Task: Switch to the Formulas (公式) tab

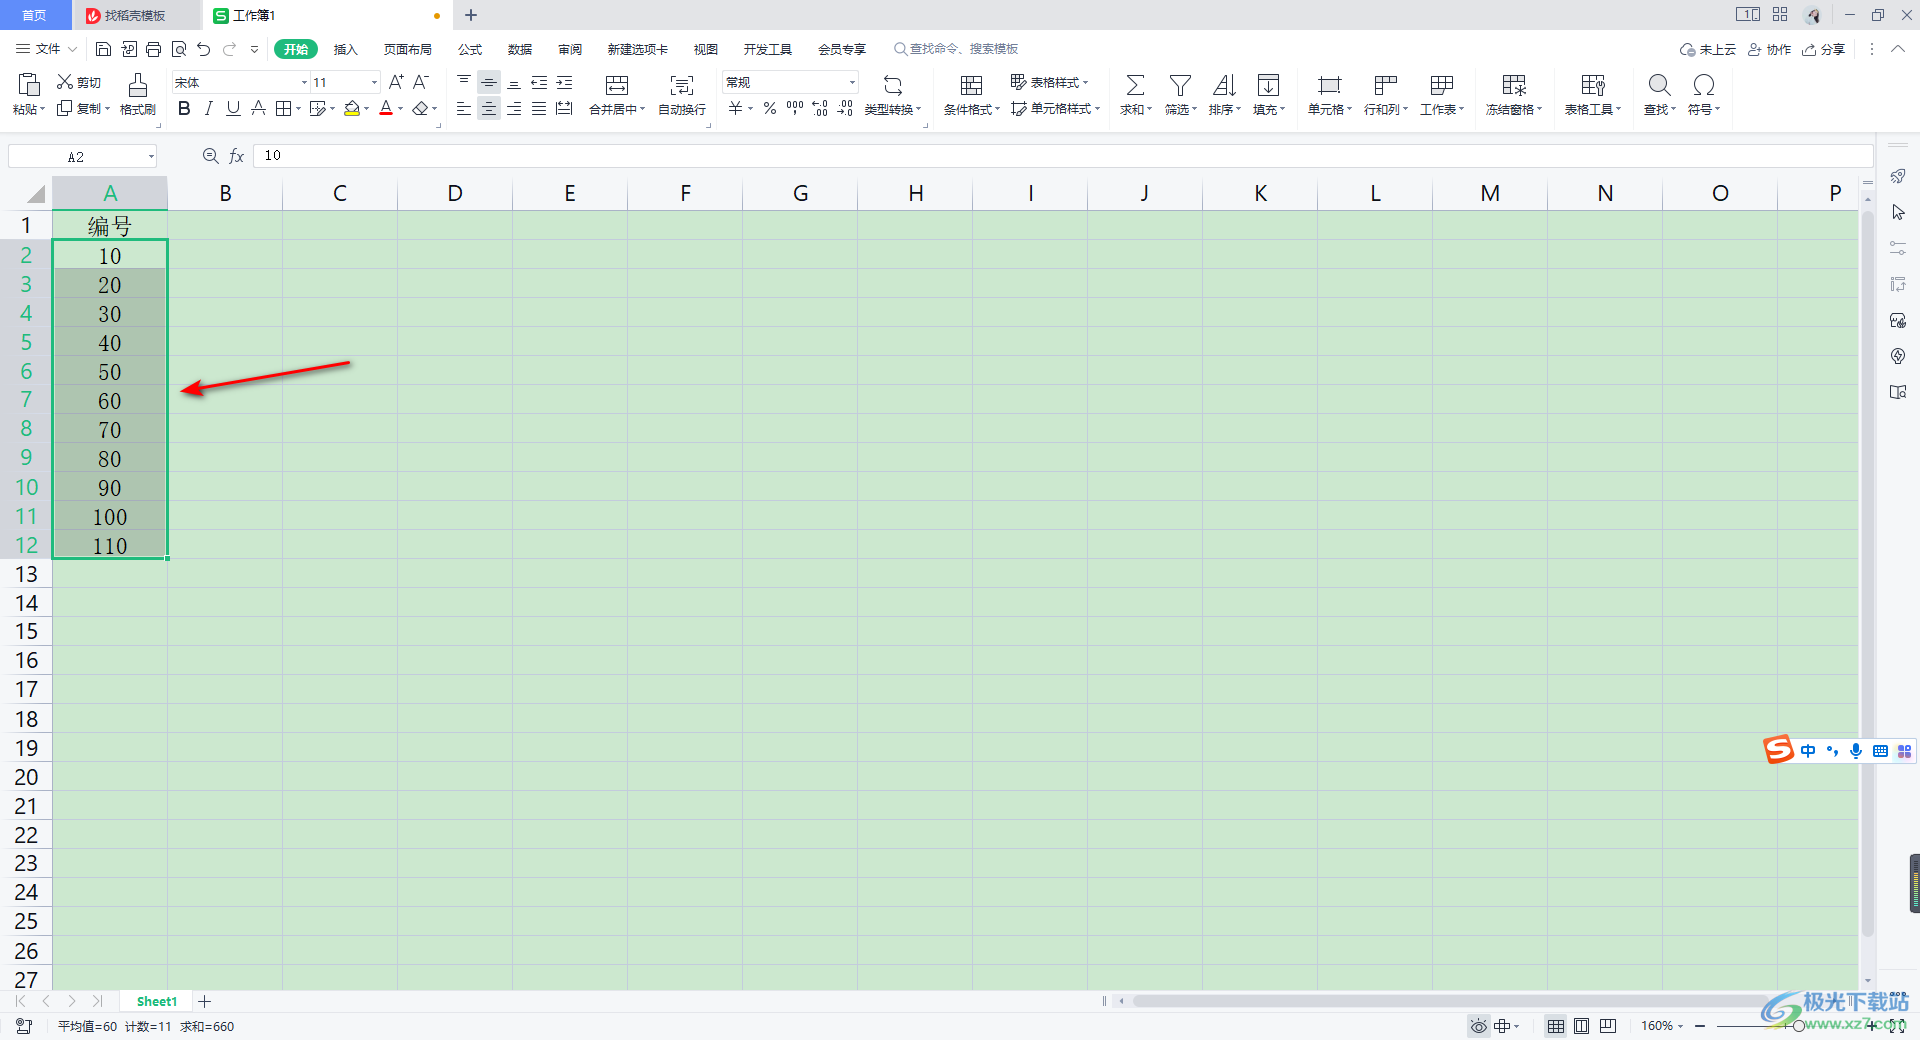Action: coord(469,49)
